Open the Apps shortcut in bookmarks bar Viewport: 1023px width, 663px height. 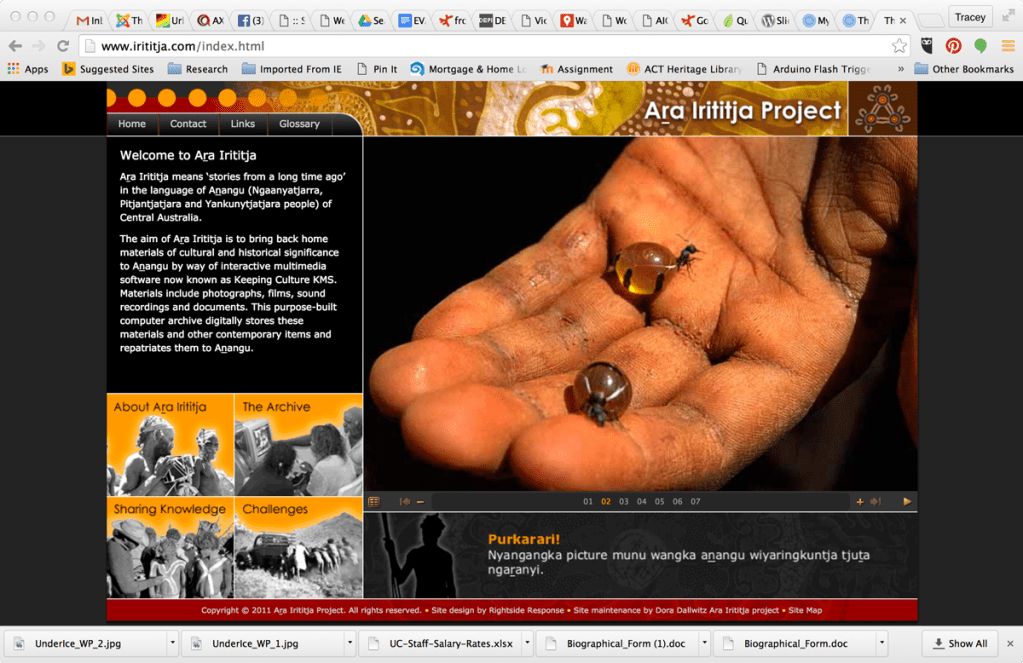click(x=28, y=69)
